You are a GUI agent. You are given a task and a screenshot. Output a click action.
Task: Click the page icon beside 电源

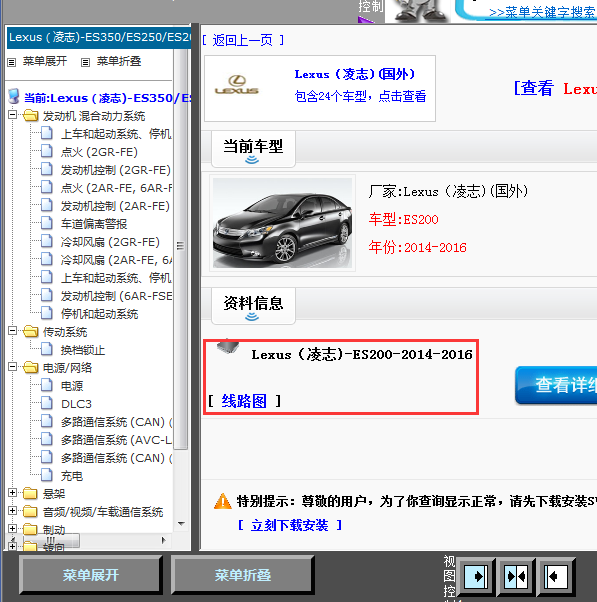tap(47, 385)
